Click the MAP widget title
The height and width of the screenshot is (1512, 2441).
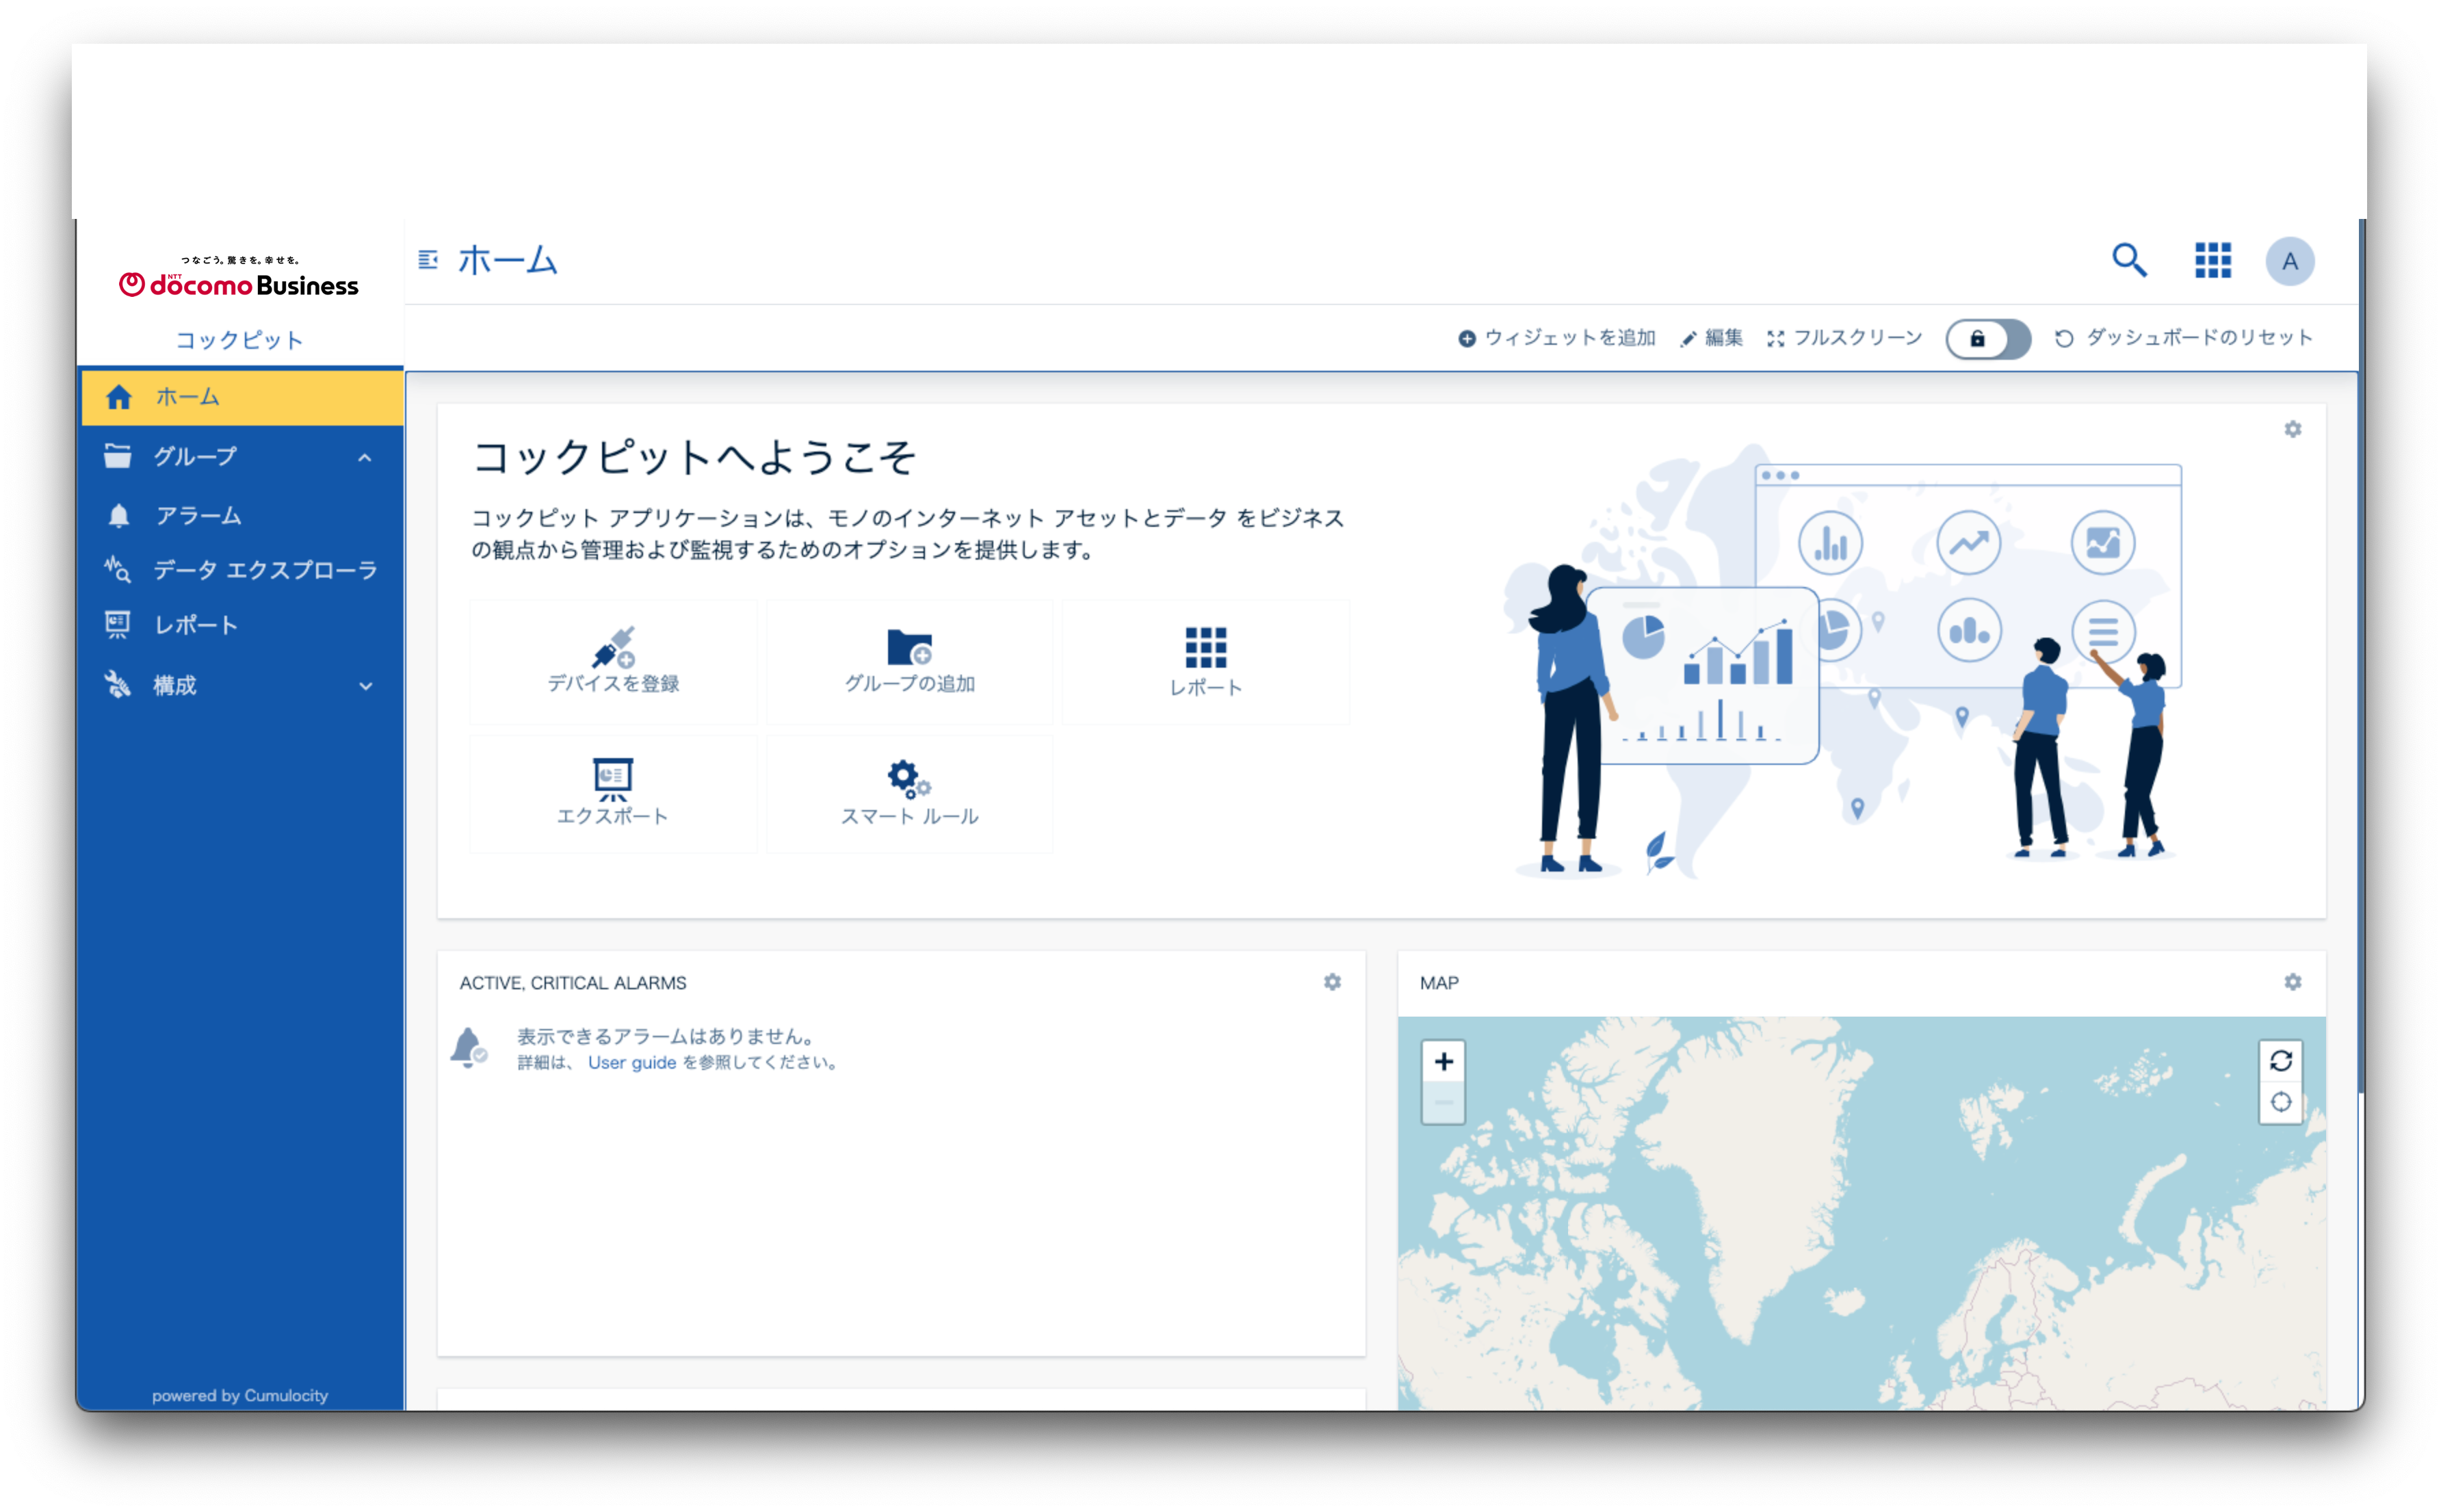(1439, 983)
